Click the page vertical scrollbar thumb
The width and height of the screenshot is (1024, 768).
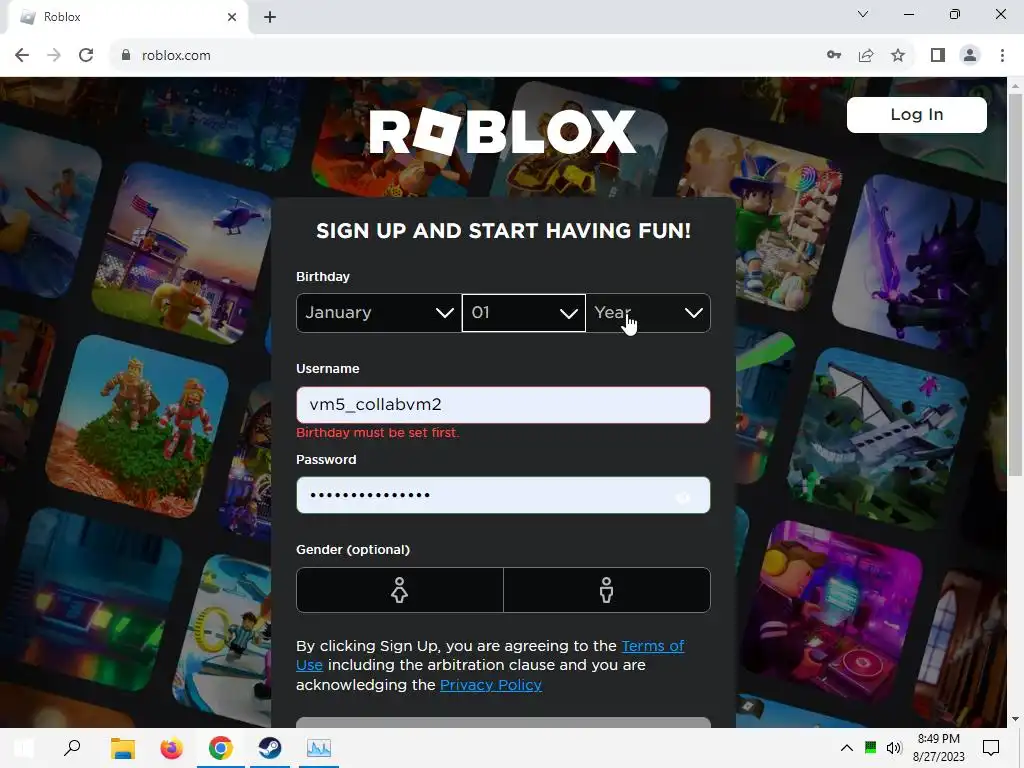[x=1015, y=284]
